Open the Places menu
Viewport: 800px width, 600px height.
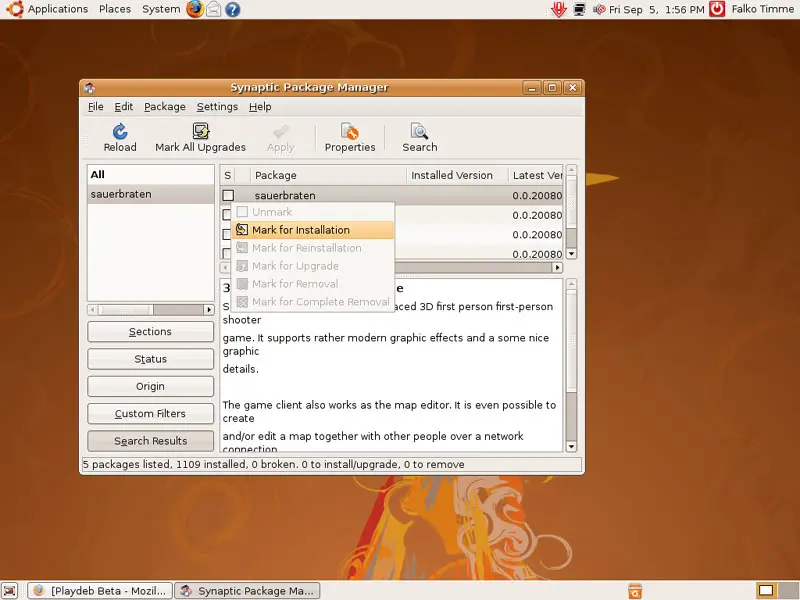coord(115,9)
